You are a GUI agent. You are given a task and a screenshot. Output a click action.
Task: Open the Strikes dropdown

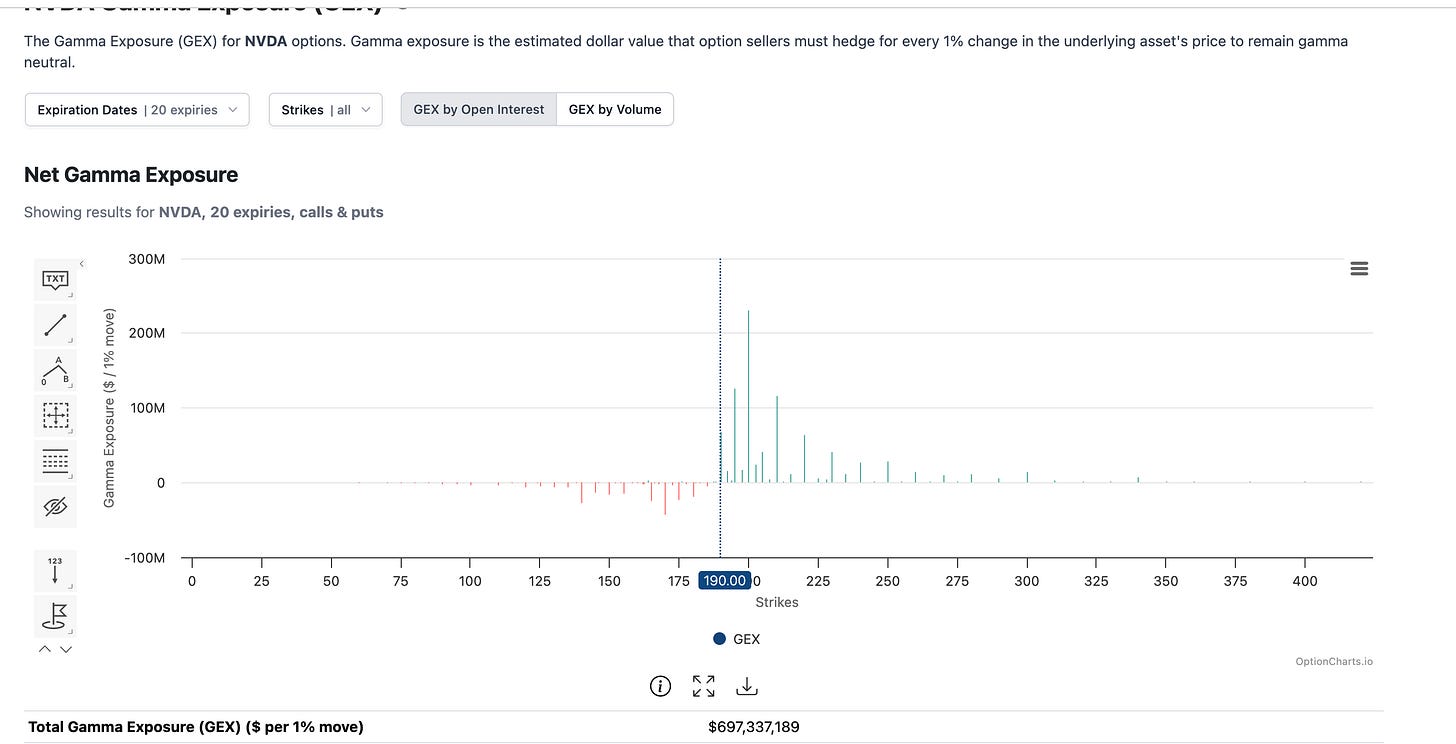326,110
